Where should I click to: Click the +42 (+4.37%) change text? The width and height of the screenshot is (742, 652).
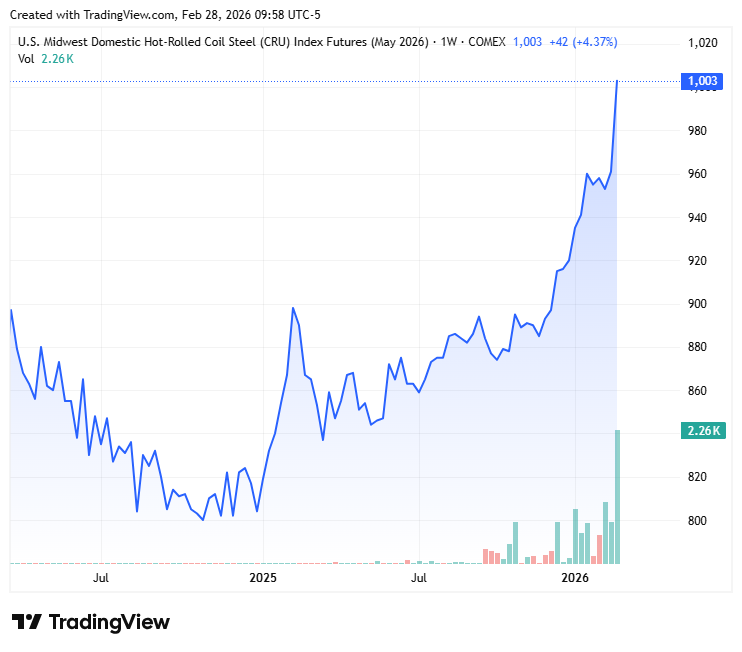point(583,42)
